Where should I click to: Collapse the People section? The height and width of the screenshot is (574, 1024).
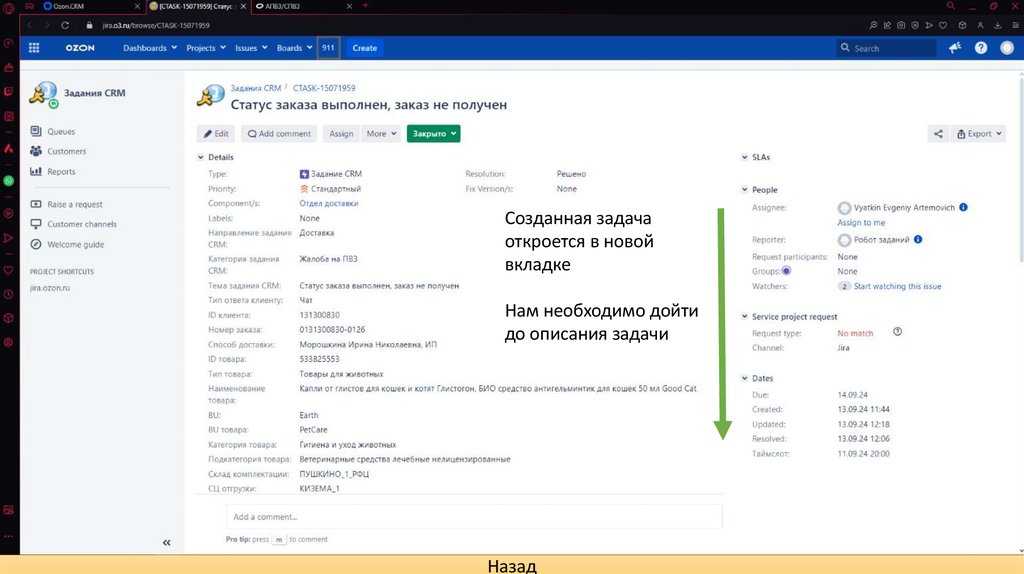click(x=744, y=190)
